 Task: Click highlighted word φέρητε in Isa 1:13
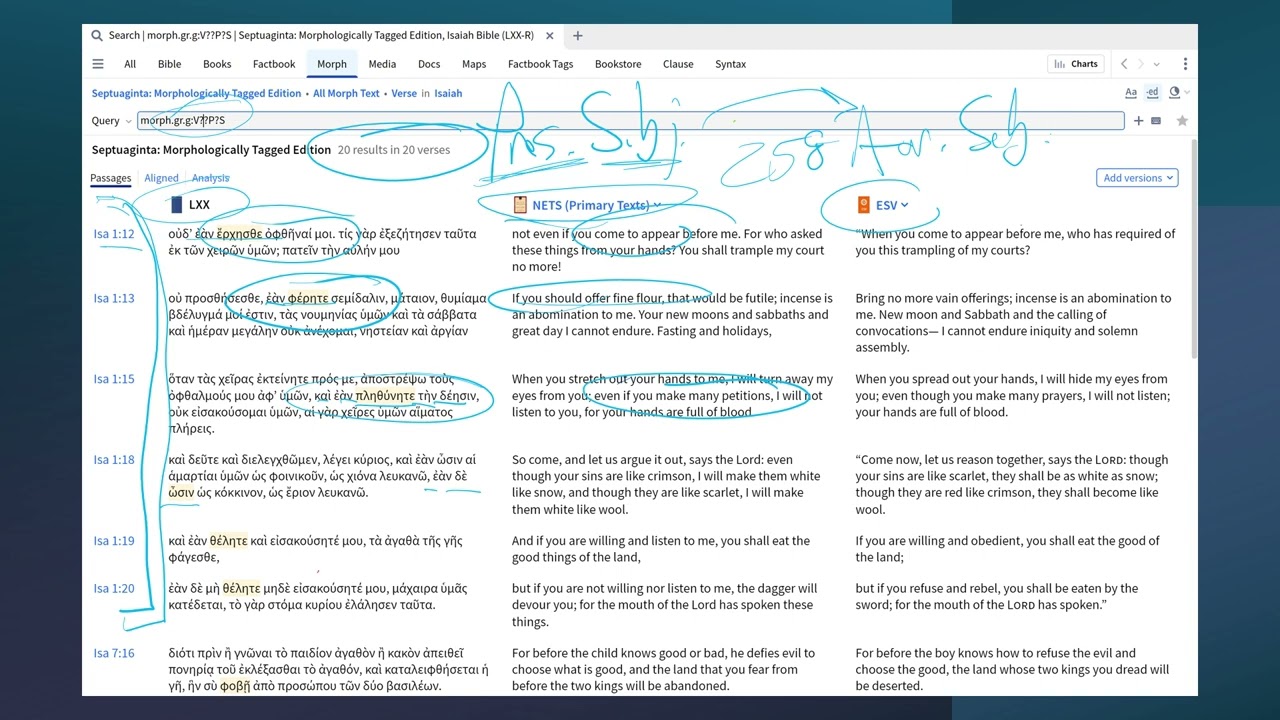(308, 298)
